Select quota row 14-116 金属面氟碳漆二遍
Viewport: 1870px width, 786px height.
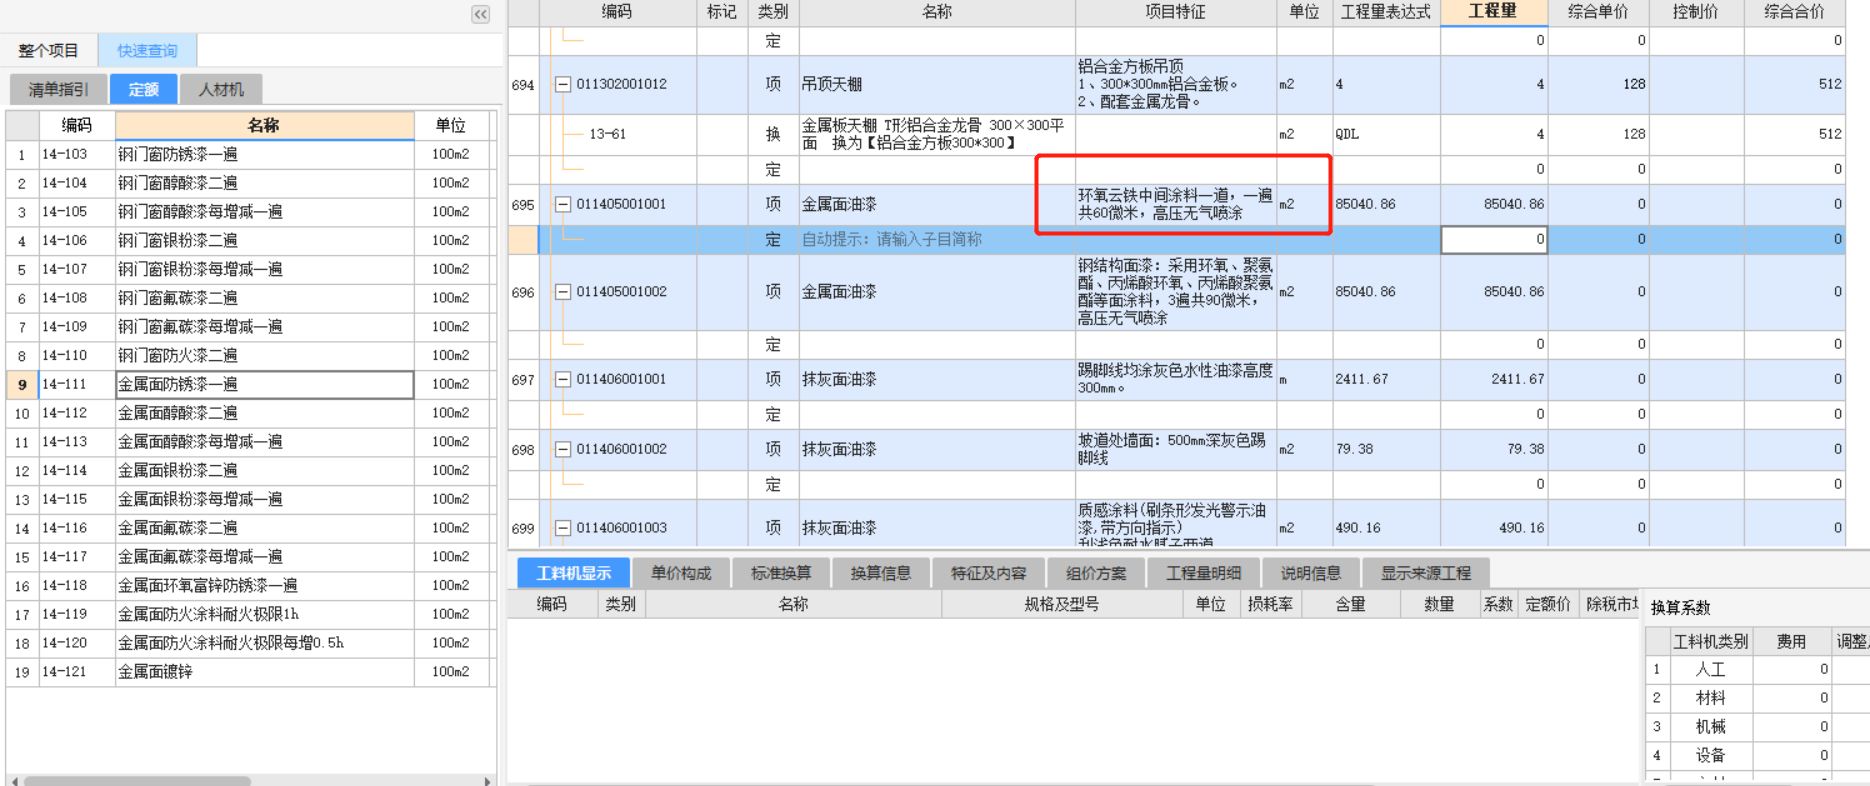pos(250,528)
